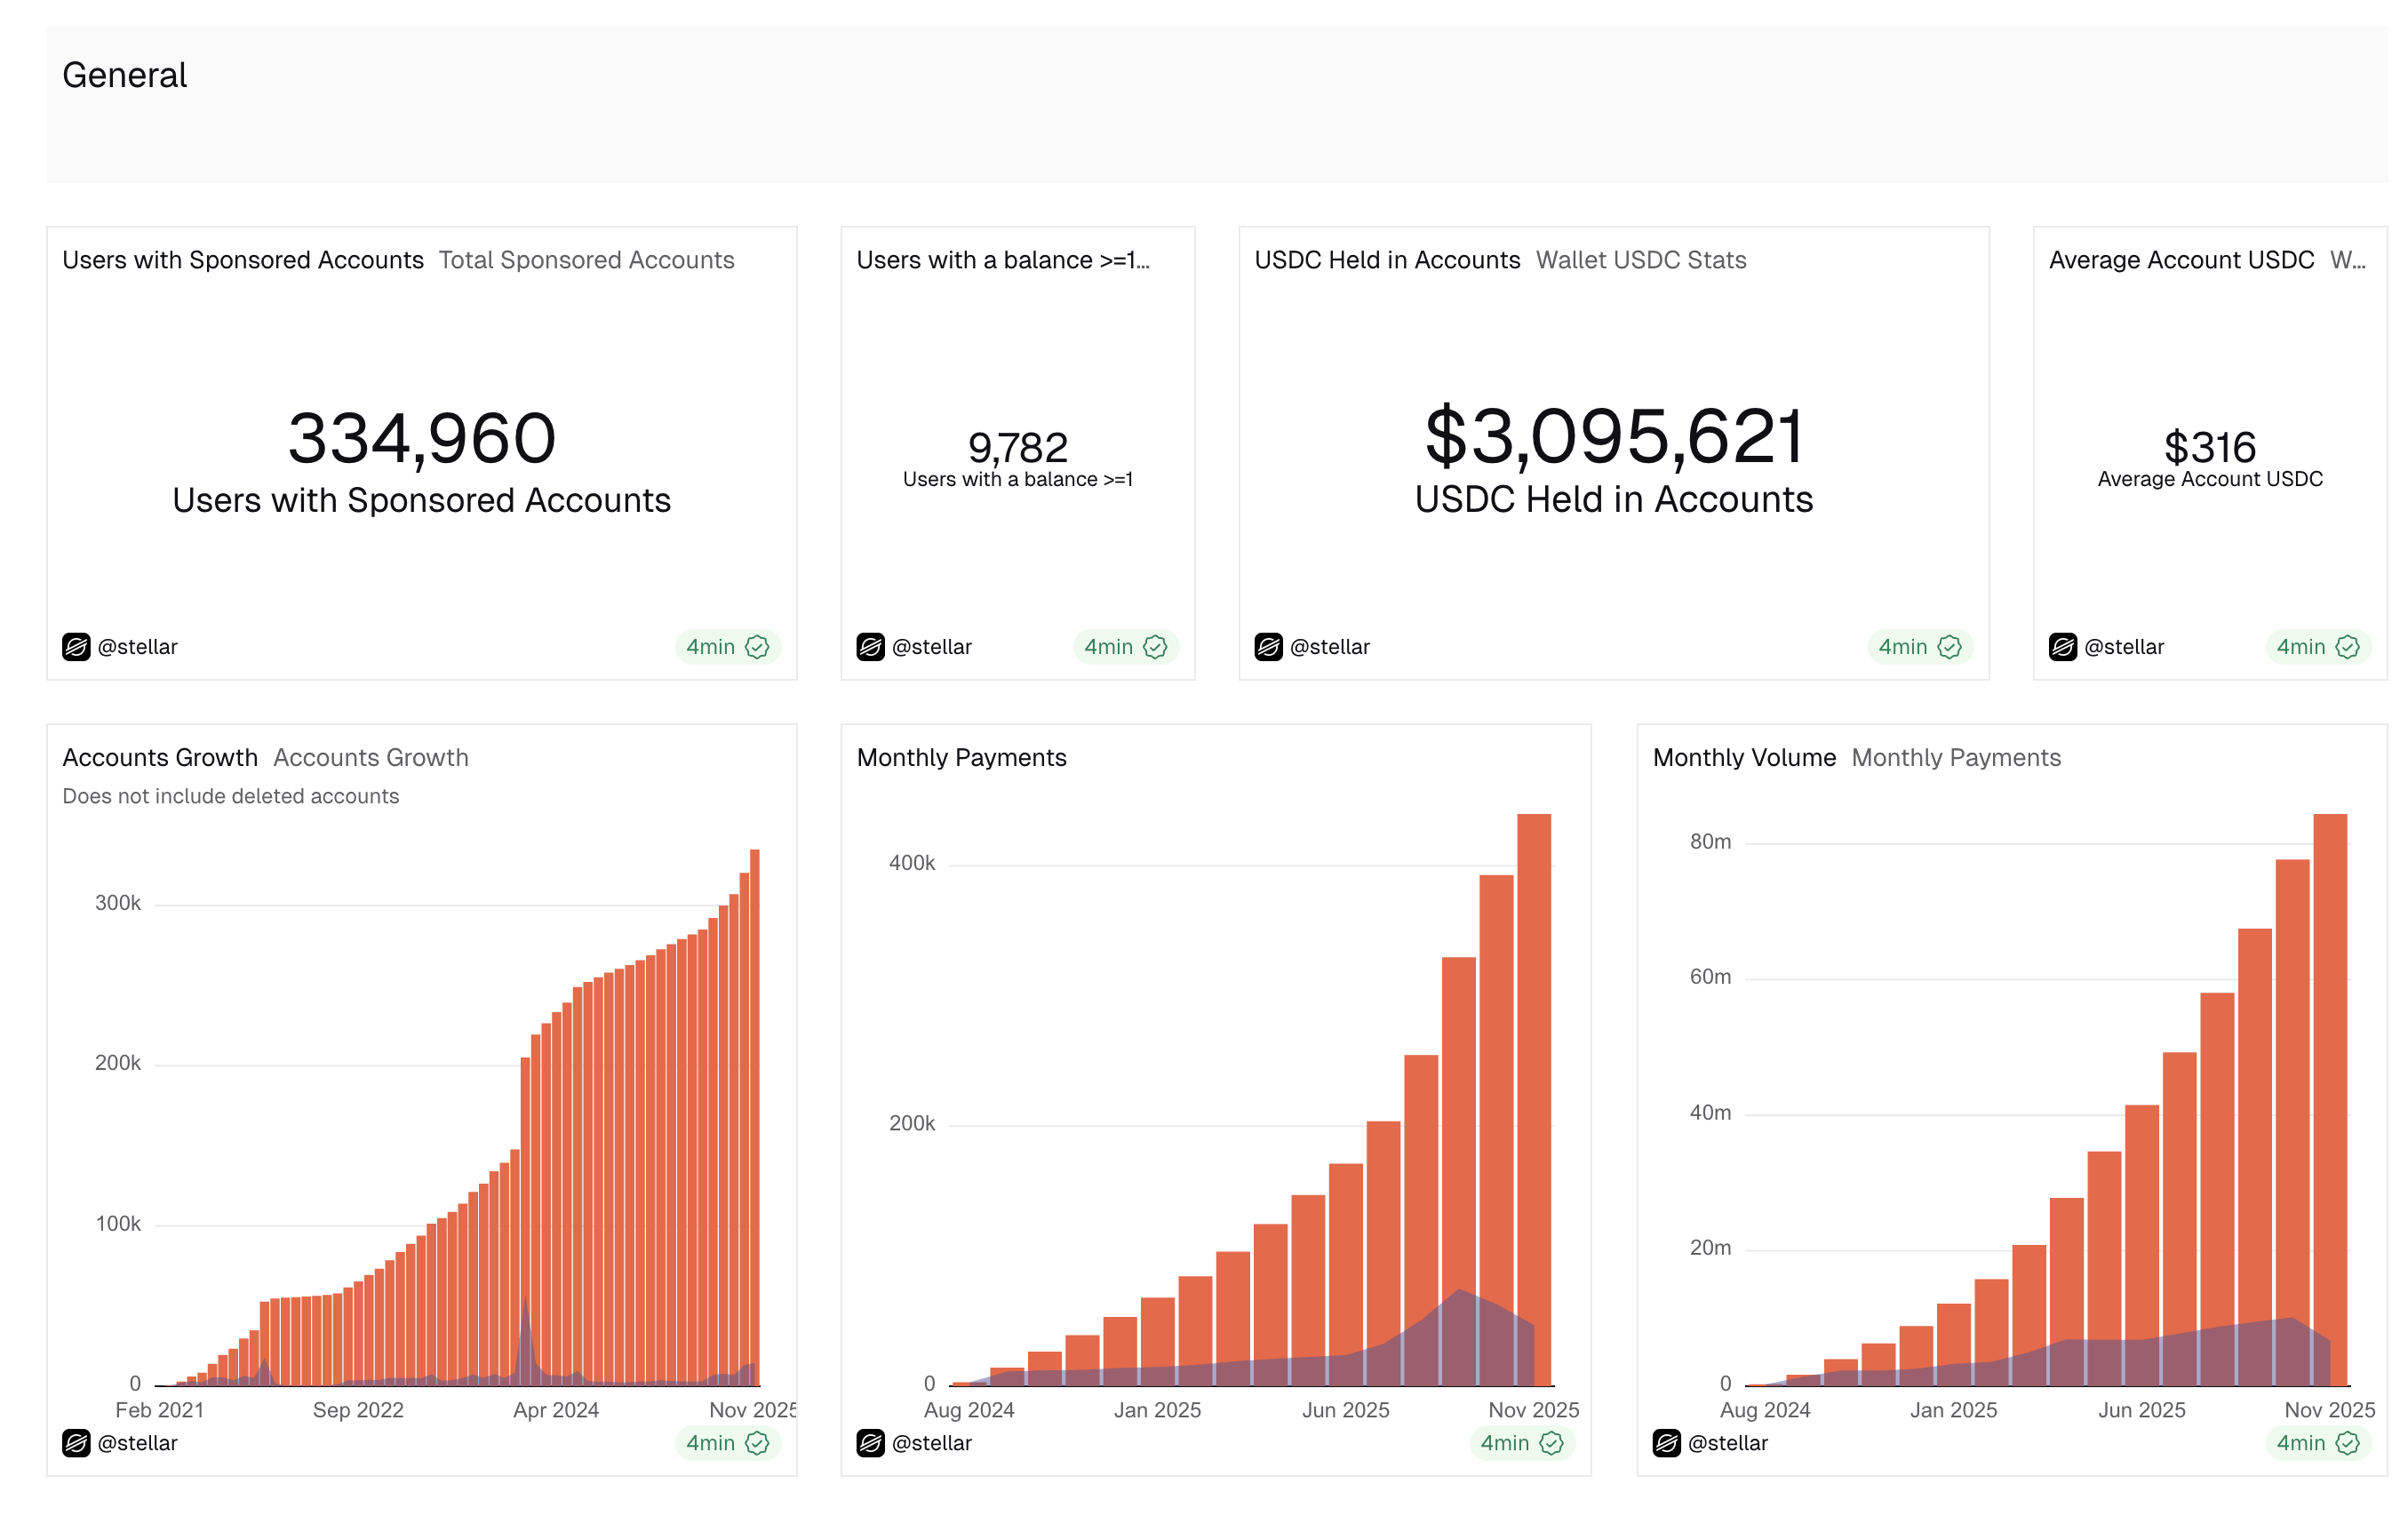Click the Stellar logo on the Monthly Volume chart
The image size is (2408, 1516).
1665,1442
